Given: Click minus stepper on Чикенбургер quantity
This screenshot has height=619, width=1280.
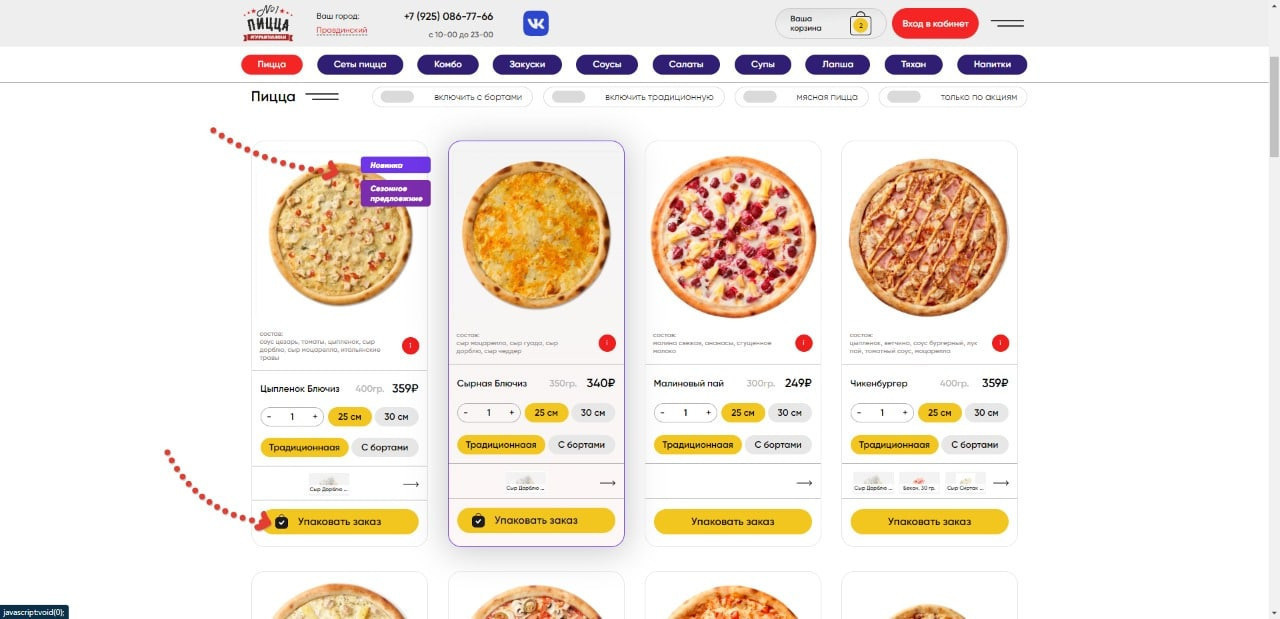Looking at the screenshot, I should click(x=859, y=413).
